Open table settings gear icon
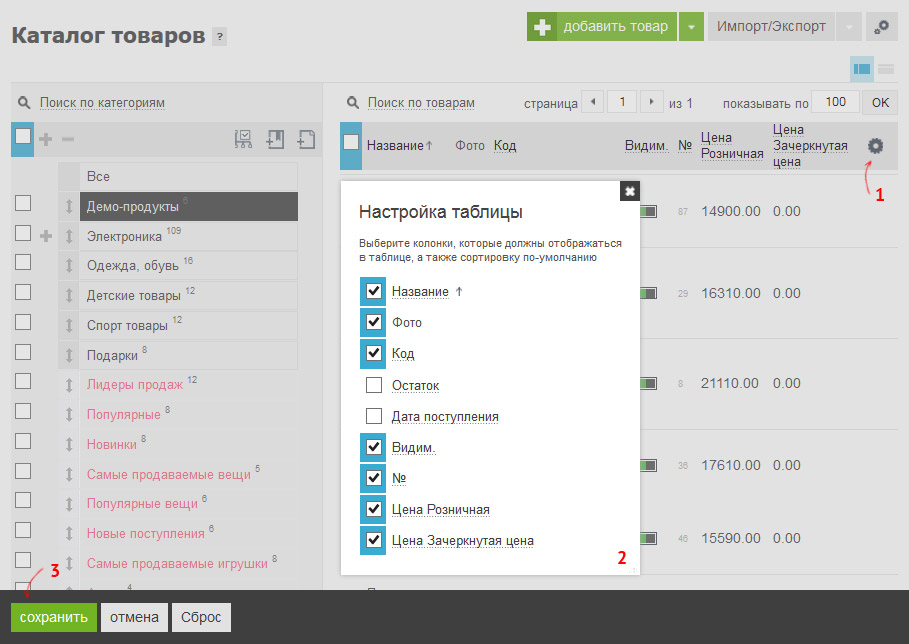 coord(875,146)
